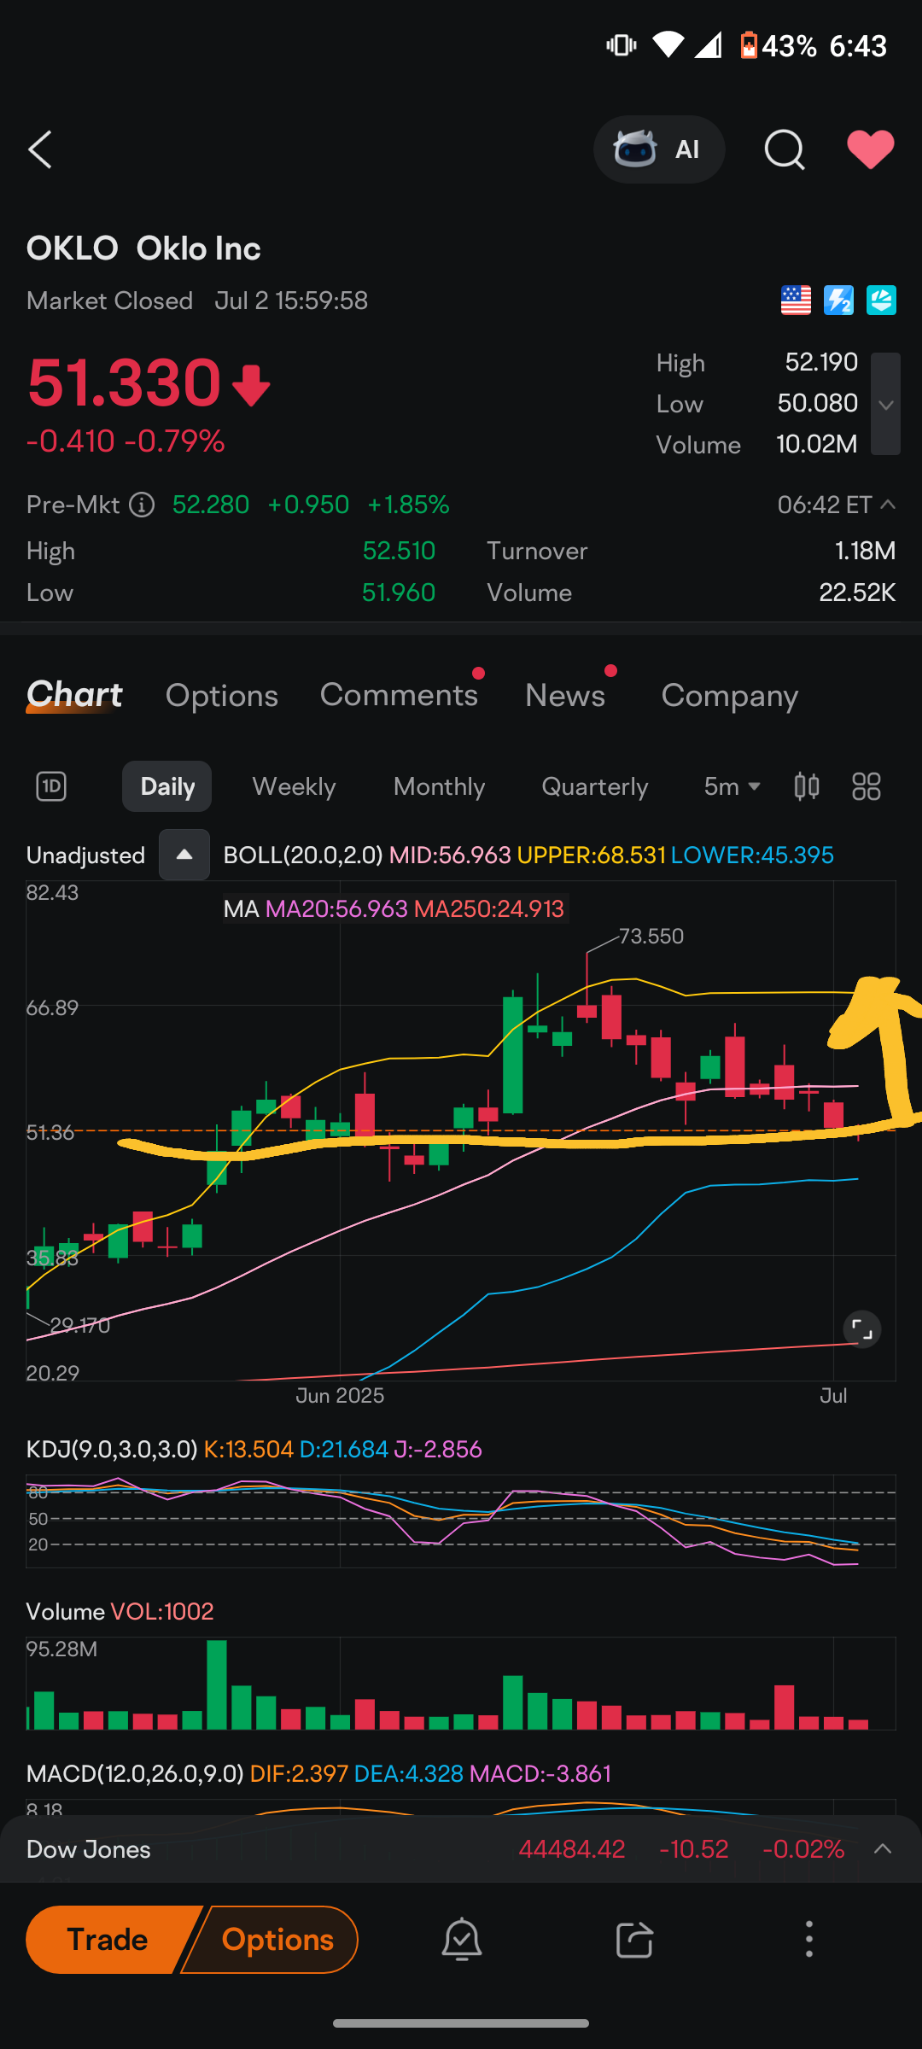The height and width of the screenshot is (2049, 922).
Task: Tap the MA250:24.913 indicator label
Action: tap(489, 909)
